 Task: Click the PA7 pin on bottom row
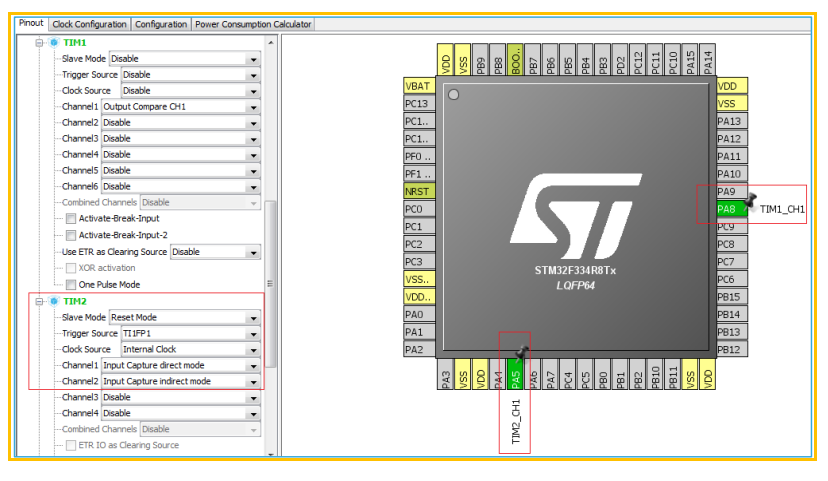pos(550,374)
